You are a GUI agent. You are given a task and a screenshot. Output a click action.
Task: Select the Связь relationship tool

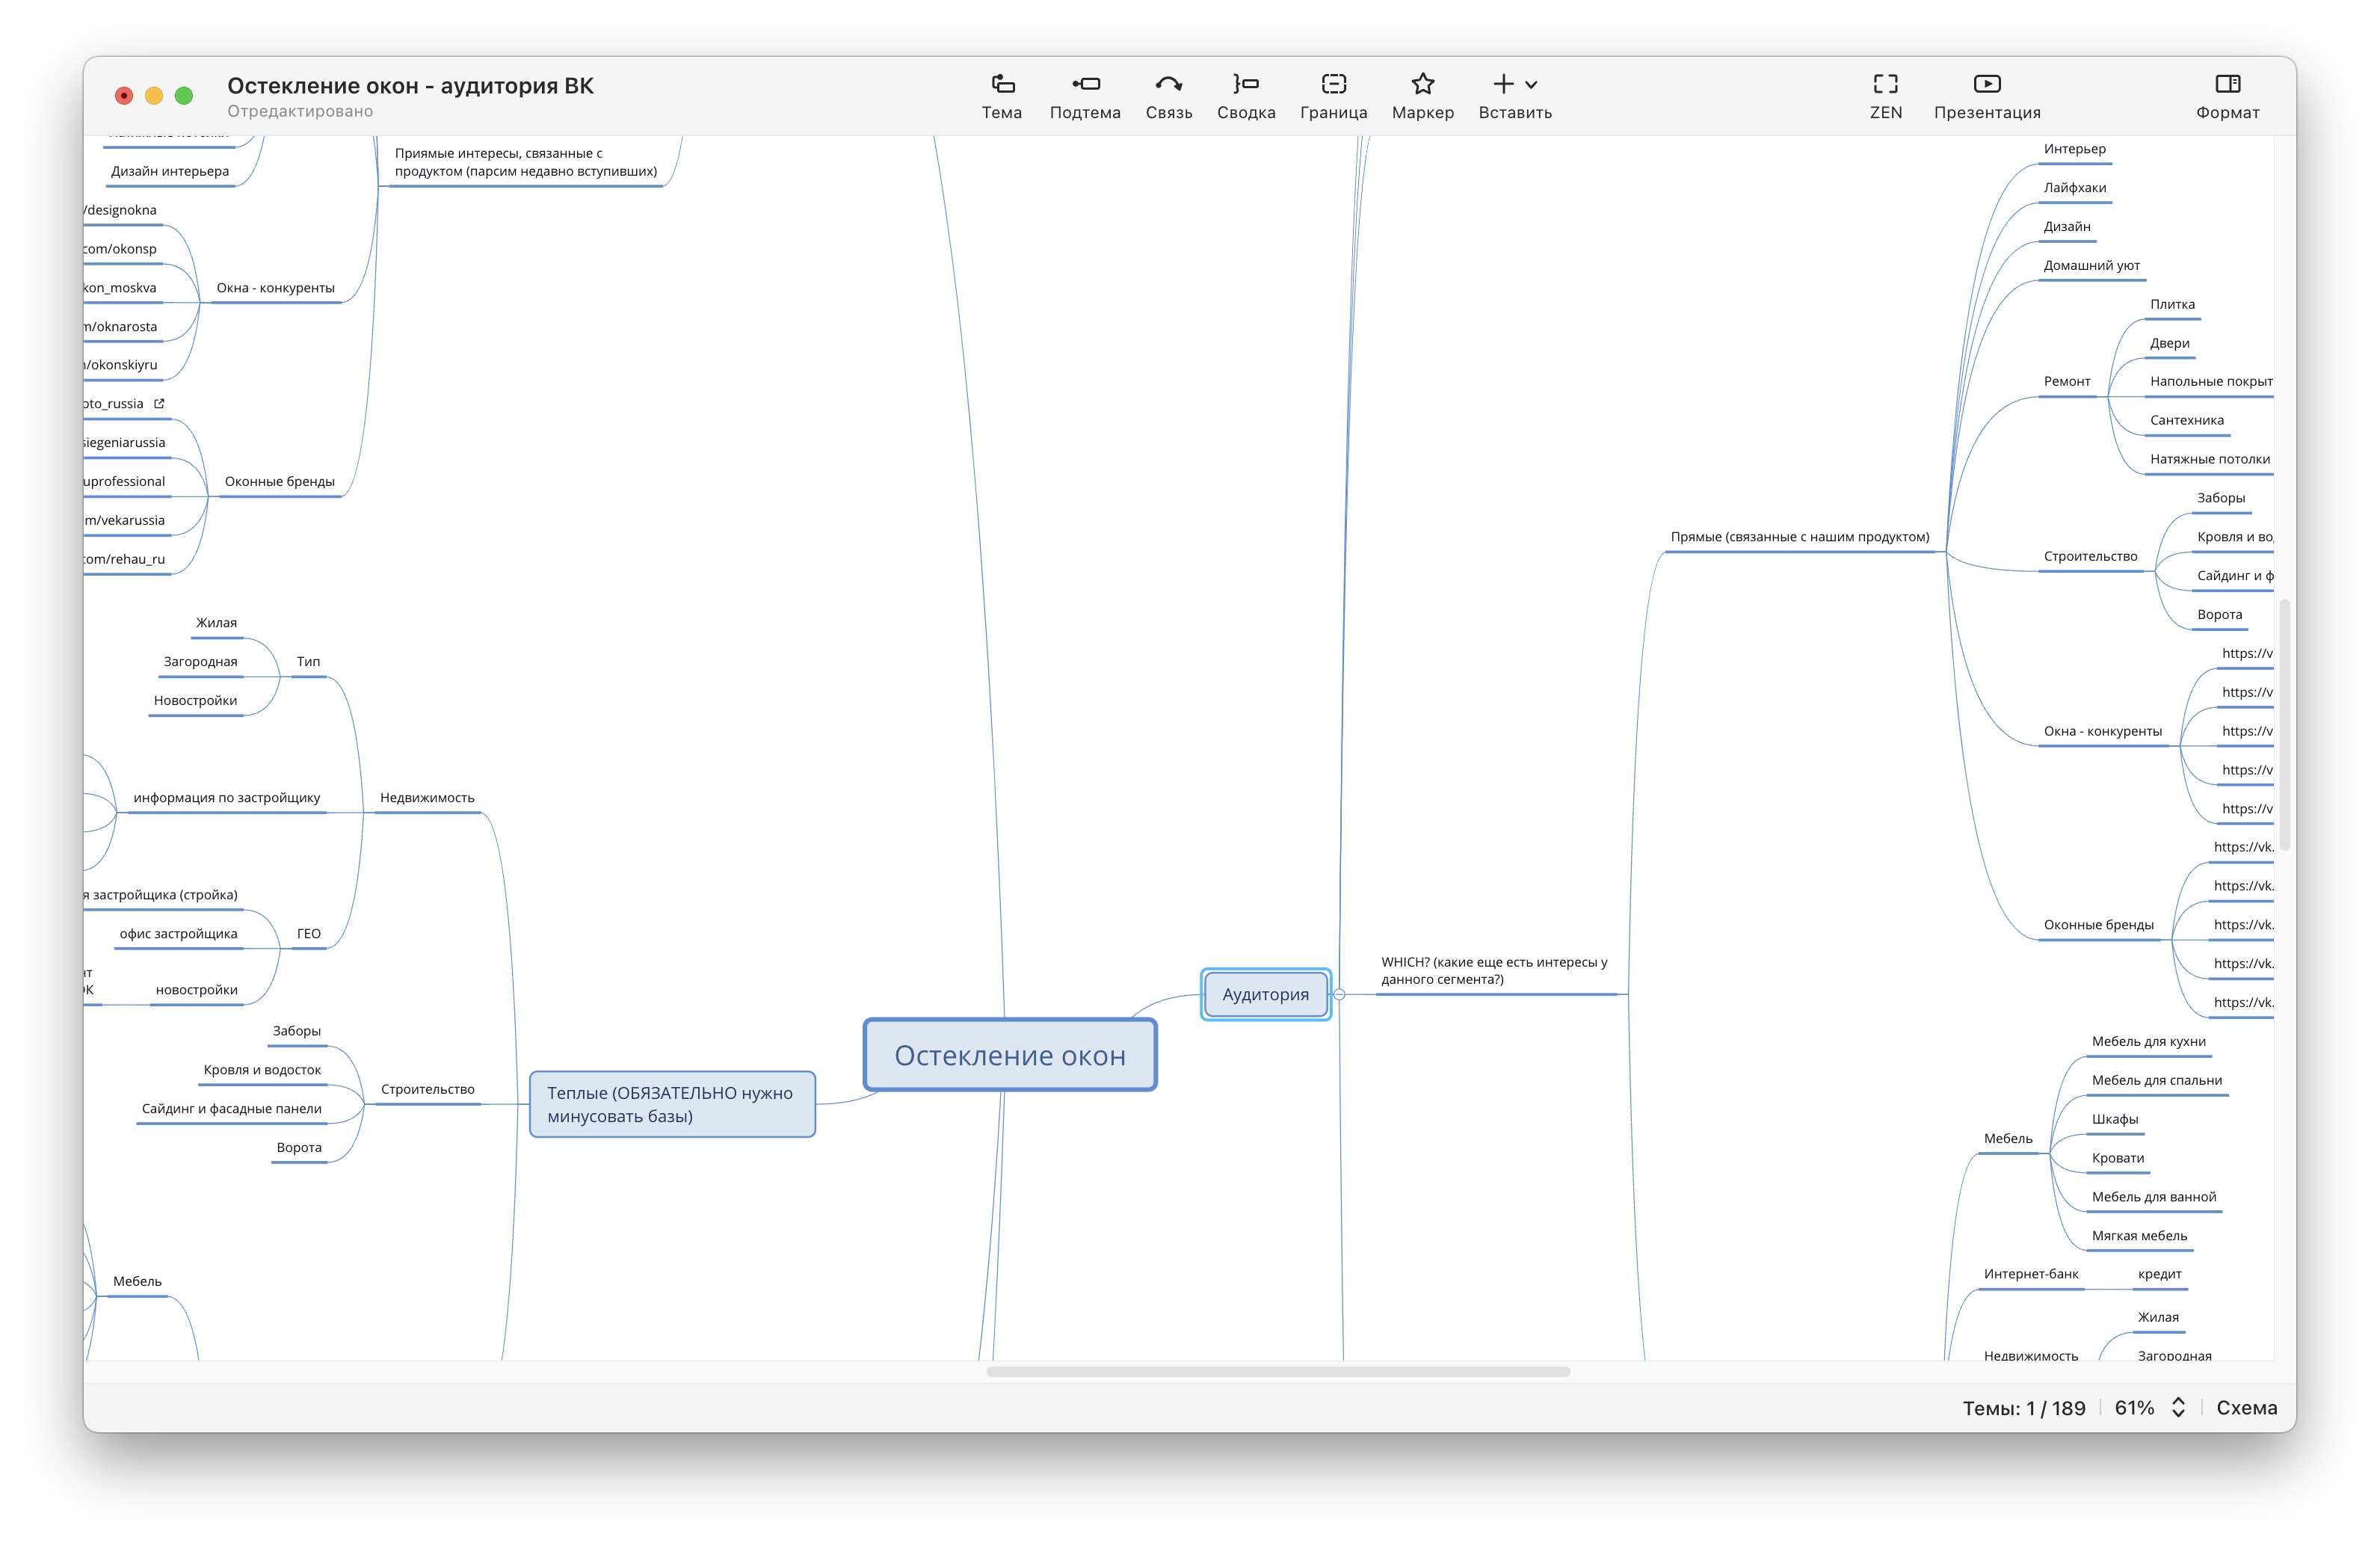coord(1168,85)
